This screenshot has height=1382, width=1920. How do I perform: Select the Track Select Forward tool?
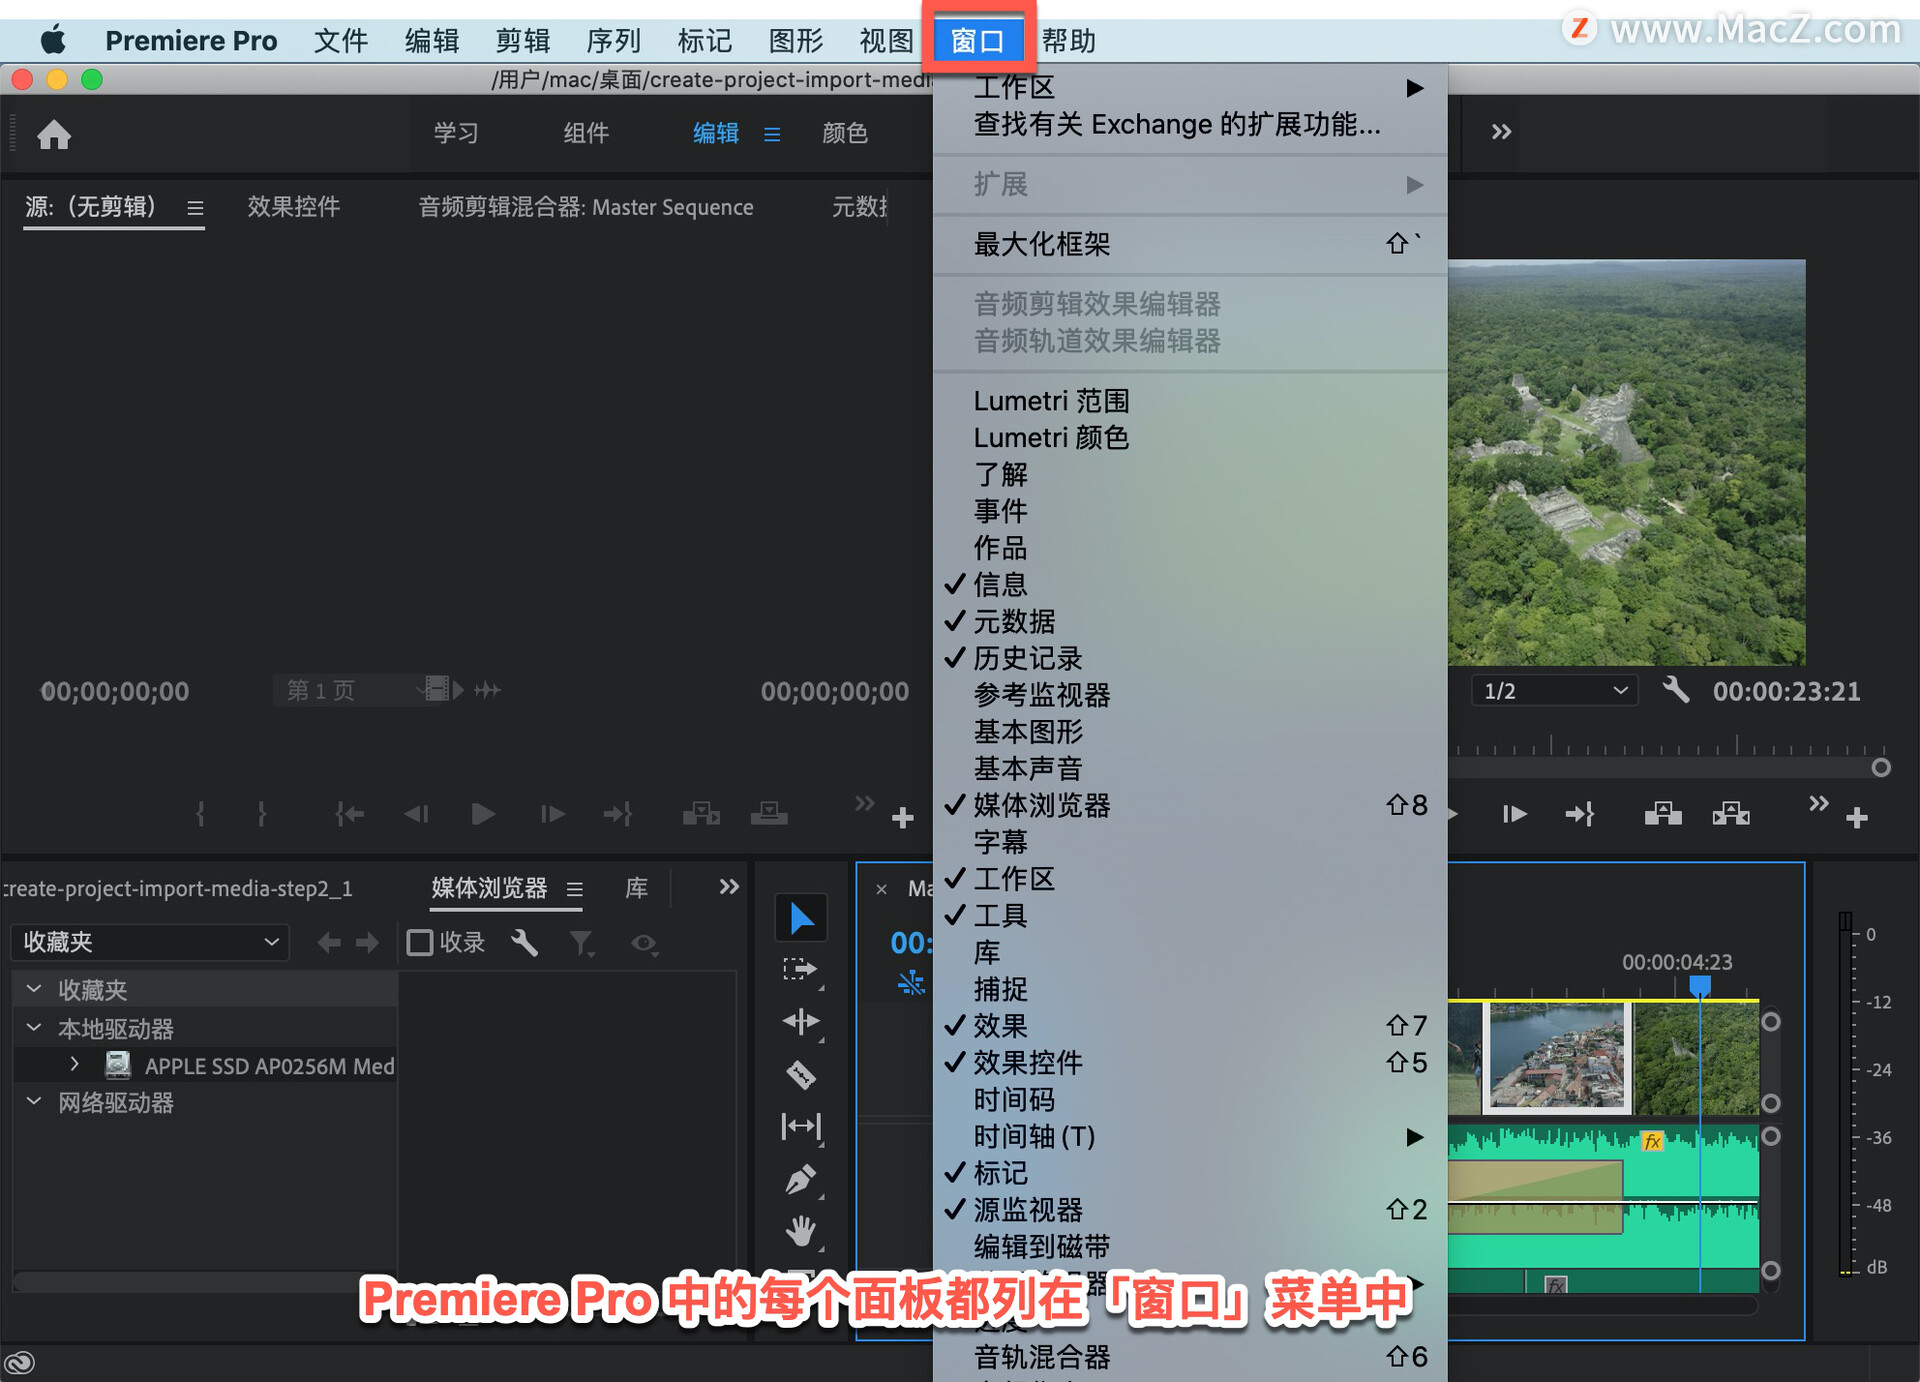pyautogui.click(x=801, y=969)
